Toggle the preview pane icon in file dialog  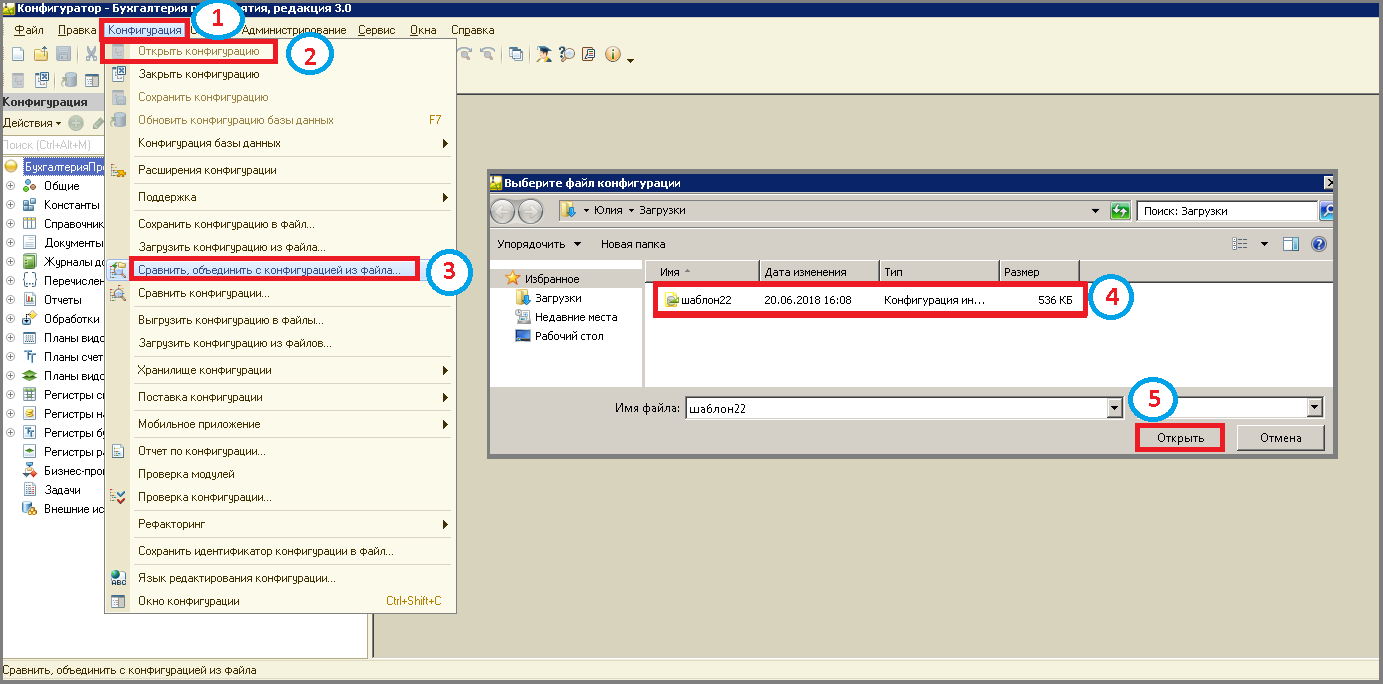(x=1291, y=244)
